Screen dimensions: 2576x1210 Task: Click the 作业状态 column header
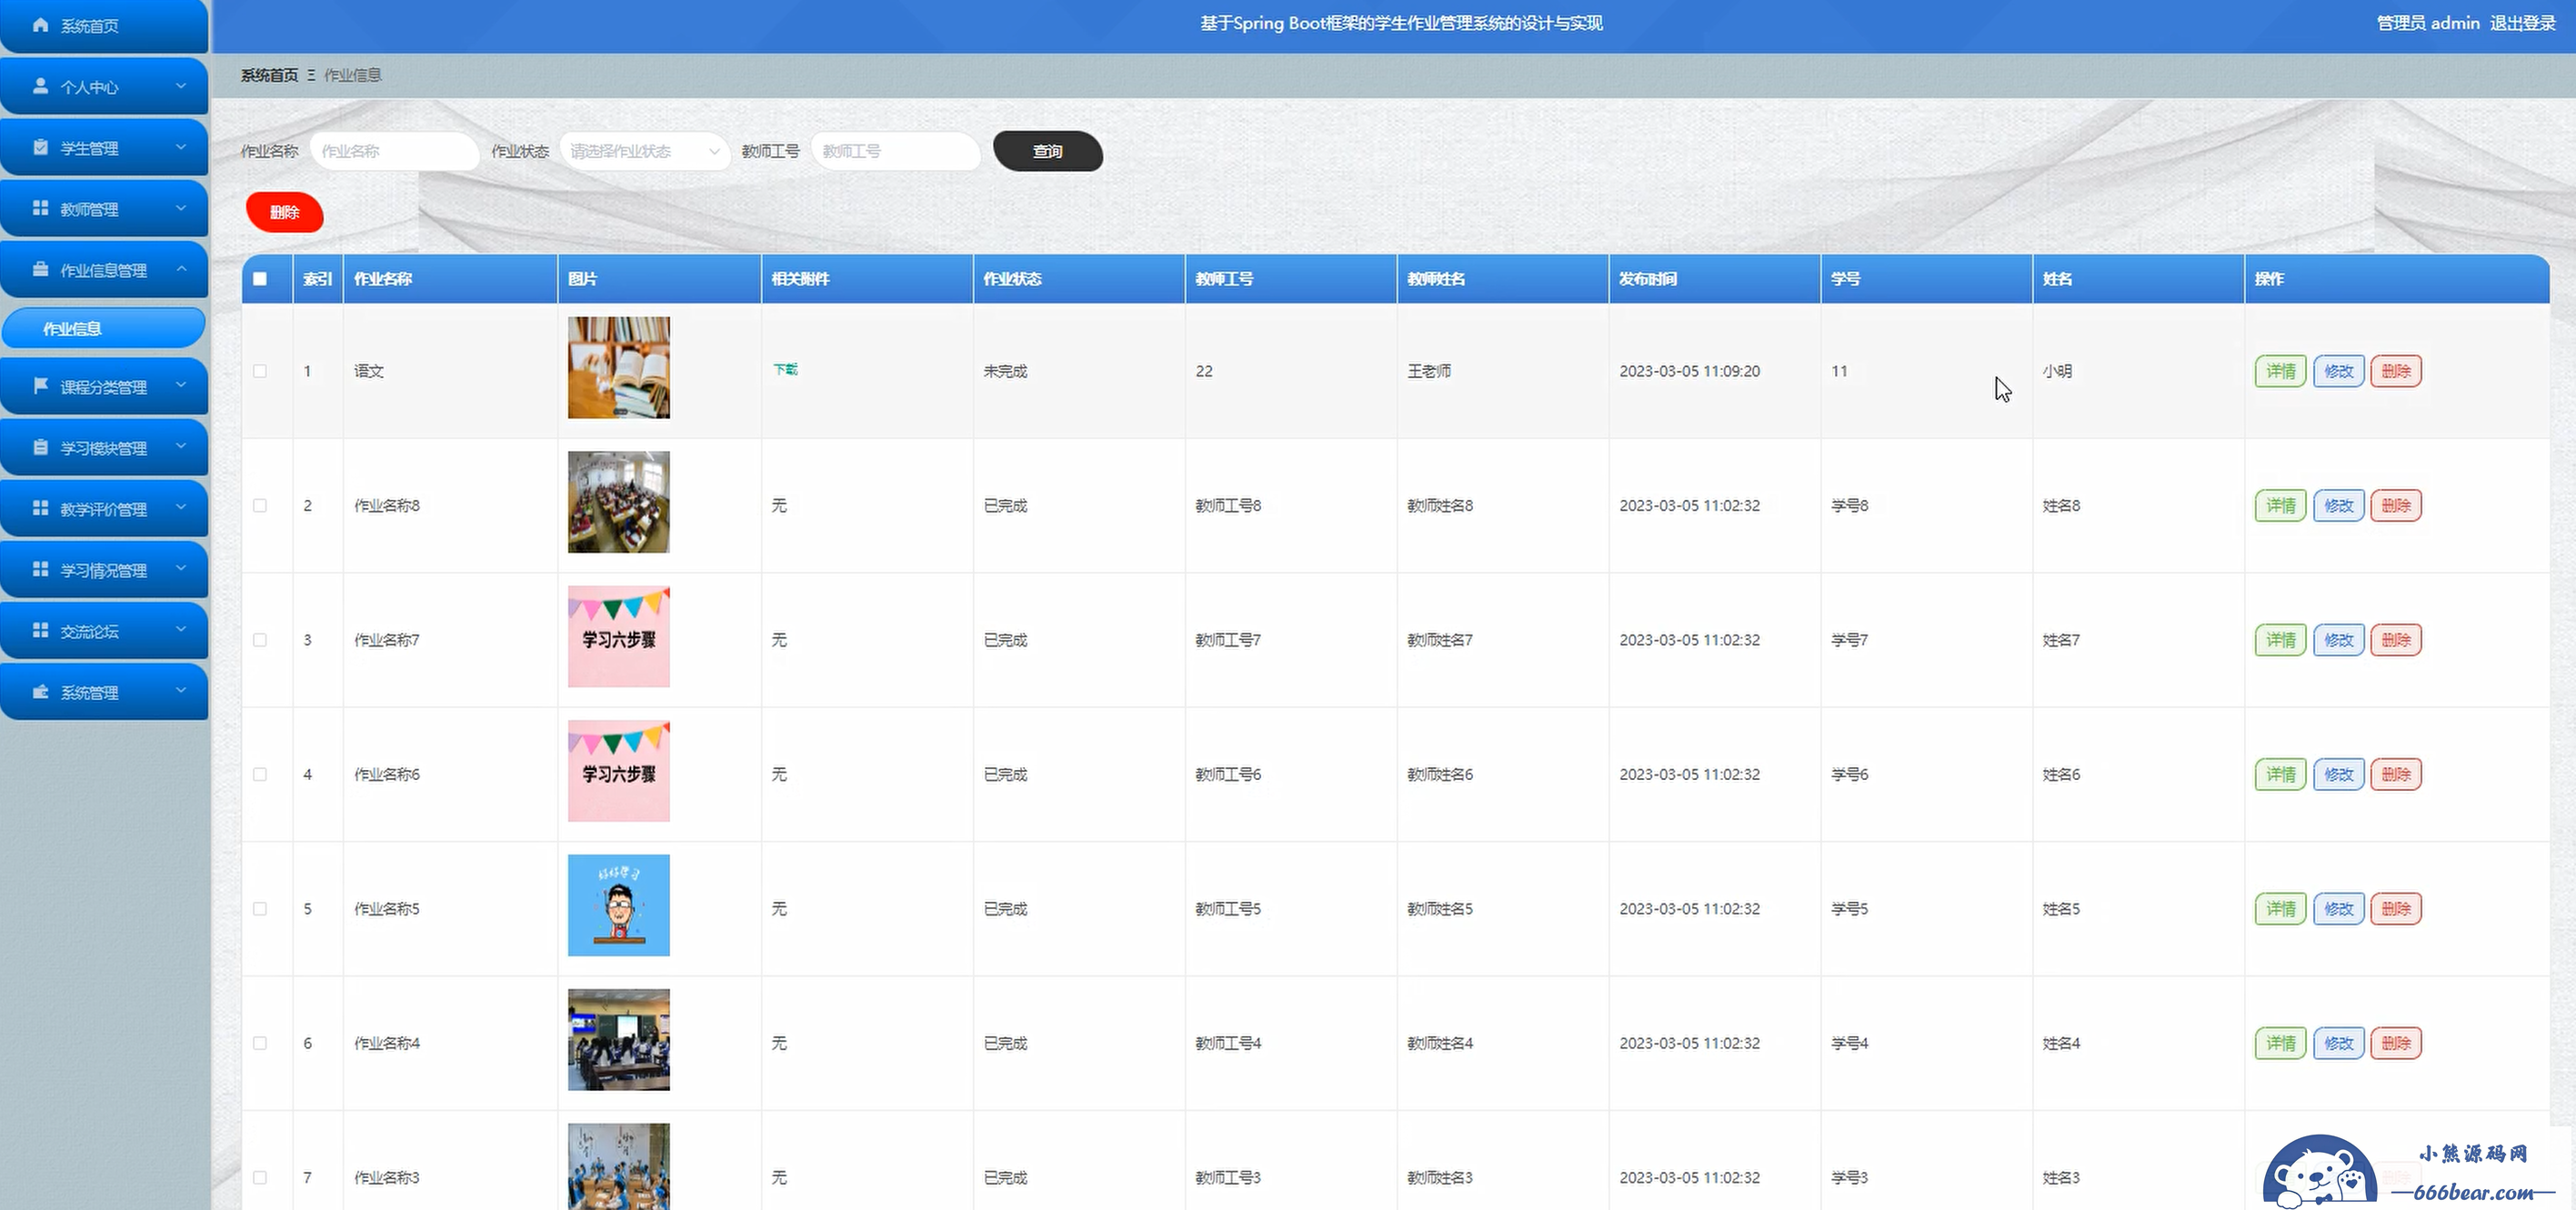point(1078,279)
